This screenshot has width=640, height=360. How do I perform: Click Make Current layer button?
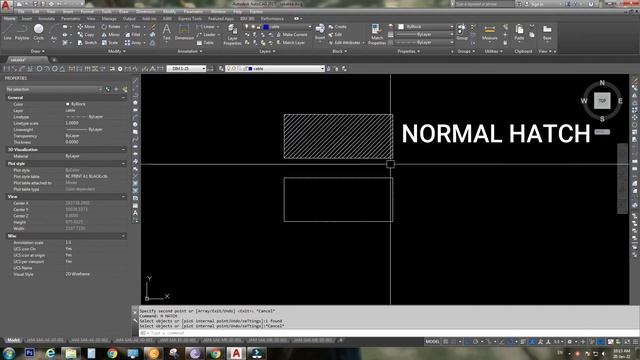pos(292,35)
